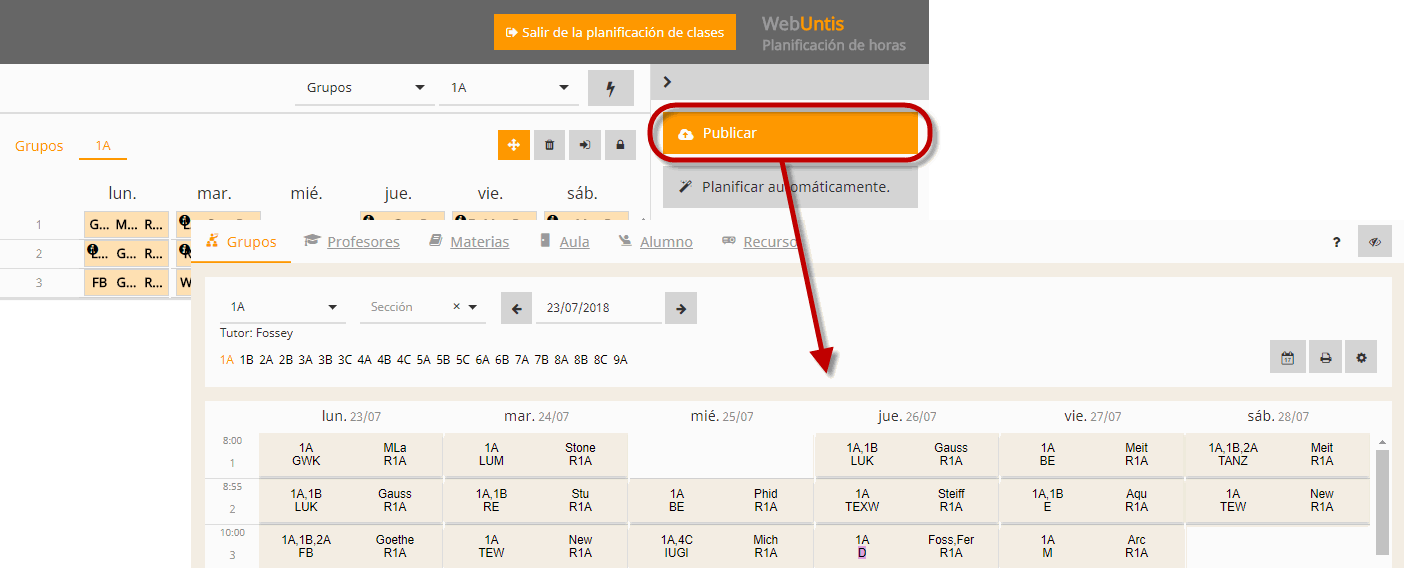Click the date field 23/07/2018
This screenshot has width=1404, height=568.
click(599, 308)
